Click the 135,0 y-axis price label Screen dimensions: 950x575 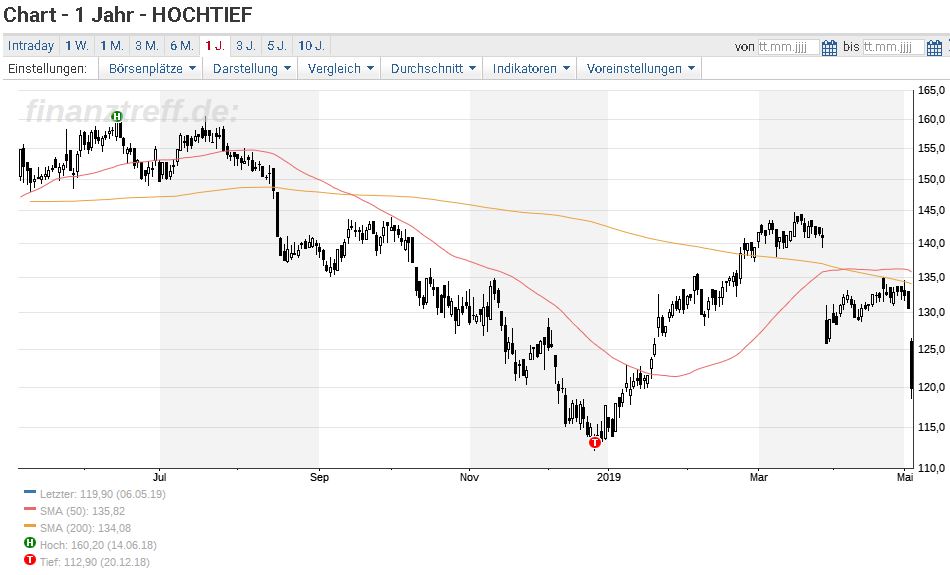tap(931, 278)
